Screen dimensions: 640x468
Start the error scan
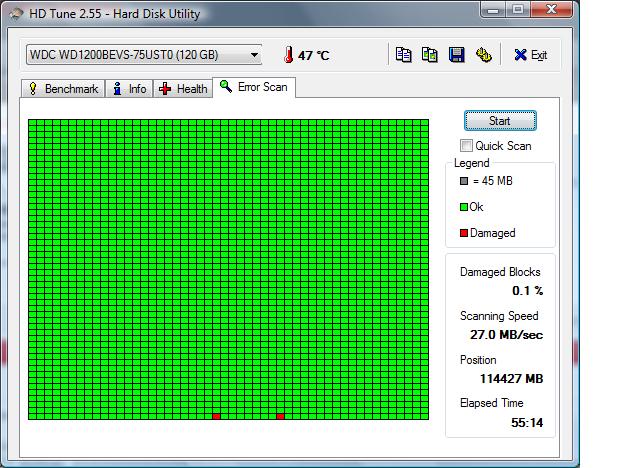point(500,121)
